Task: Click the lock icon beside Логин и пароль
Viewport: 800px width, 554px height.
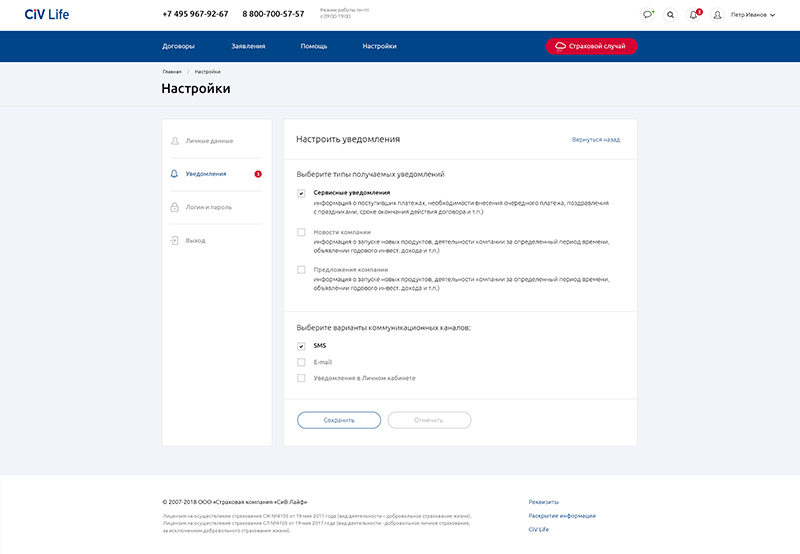Action: [x=174, y=207]
